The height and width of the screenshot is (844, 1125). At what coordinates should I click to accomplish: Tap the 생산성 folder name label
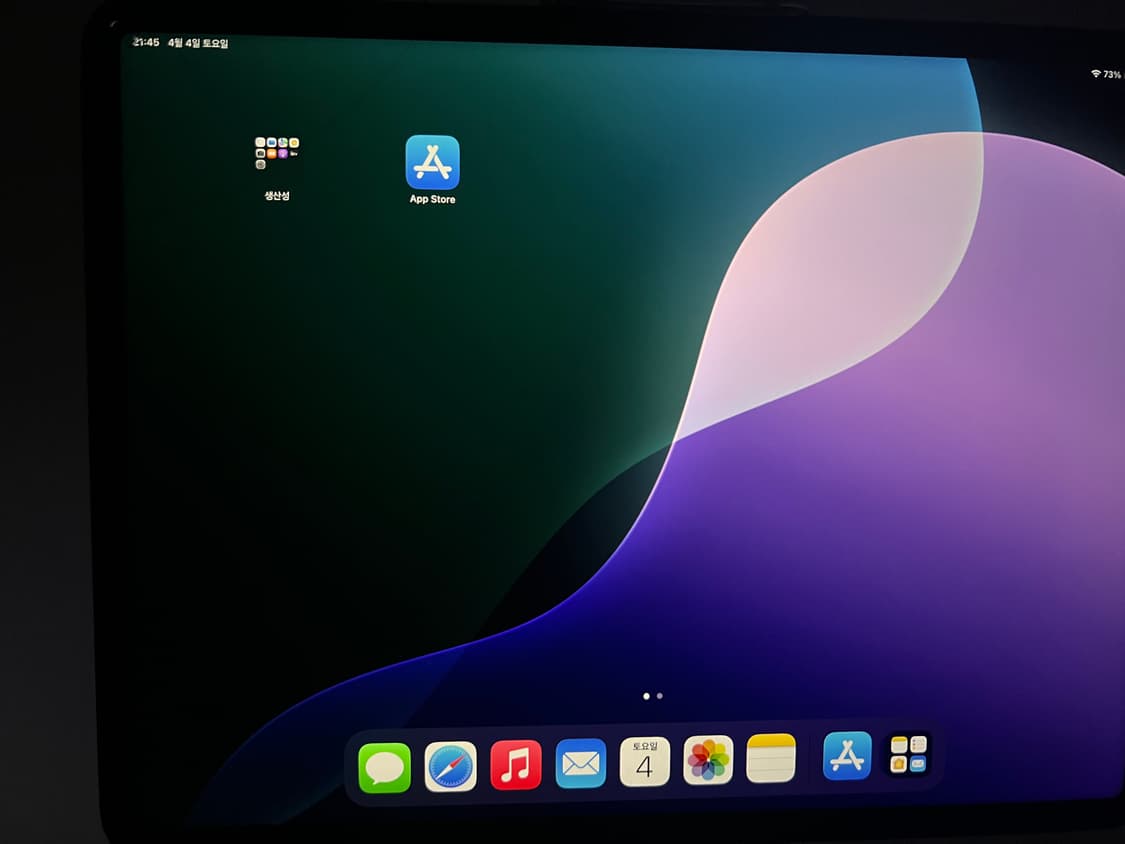pos(277,196)
